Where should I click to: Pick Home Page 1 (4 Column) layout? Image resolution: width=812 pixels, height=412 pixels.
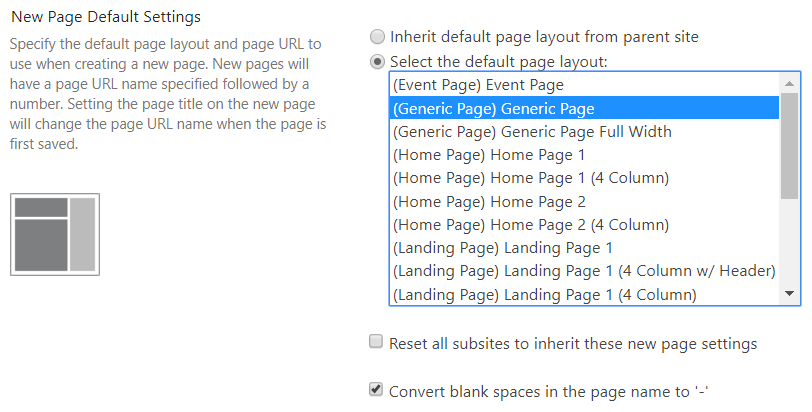tap(584, 178)
